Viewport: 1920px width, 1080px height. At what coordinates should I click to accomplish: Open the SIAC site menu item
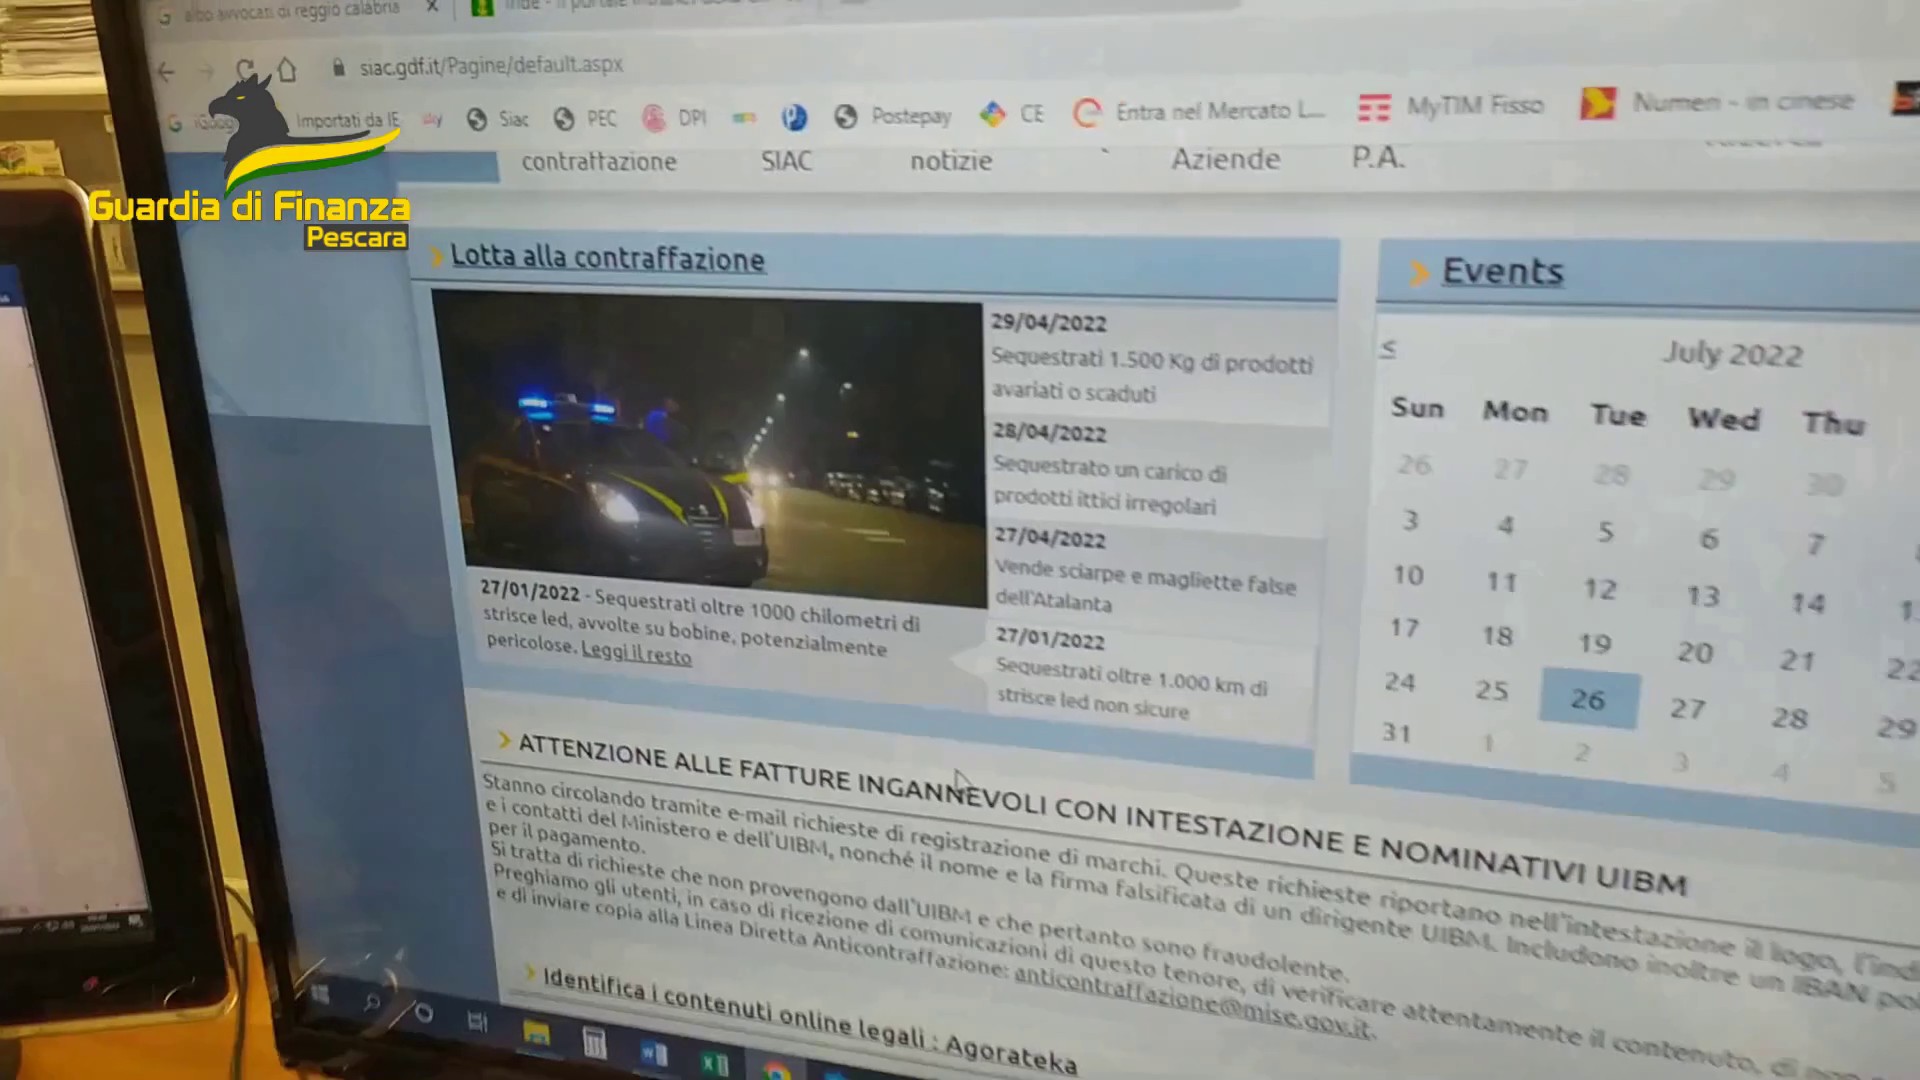tap(787, 161)
